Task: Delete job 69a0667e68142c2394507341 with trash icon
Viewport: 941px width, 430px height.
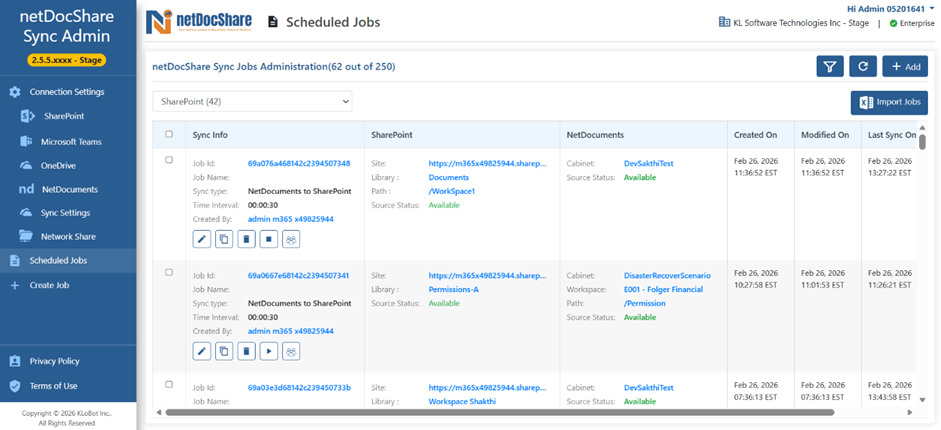Action: [247, 351]
